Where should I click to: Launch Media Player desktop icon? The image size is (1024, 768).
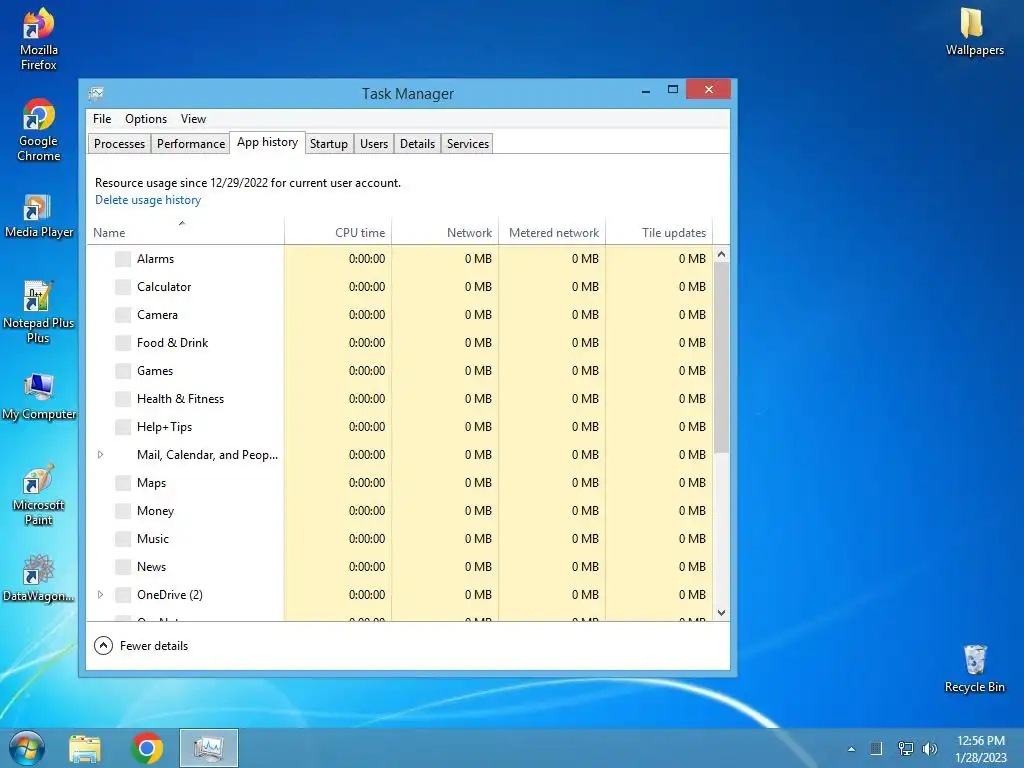point(39,217)
